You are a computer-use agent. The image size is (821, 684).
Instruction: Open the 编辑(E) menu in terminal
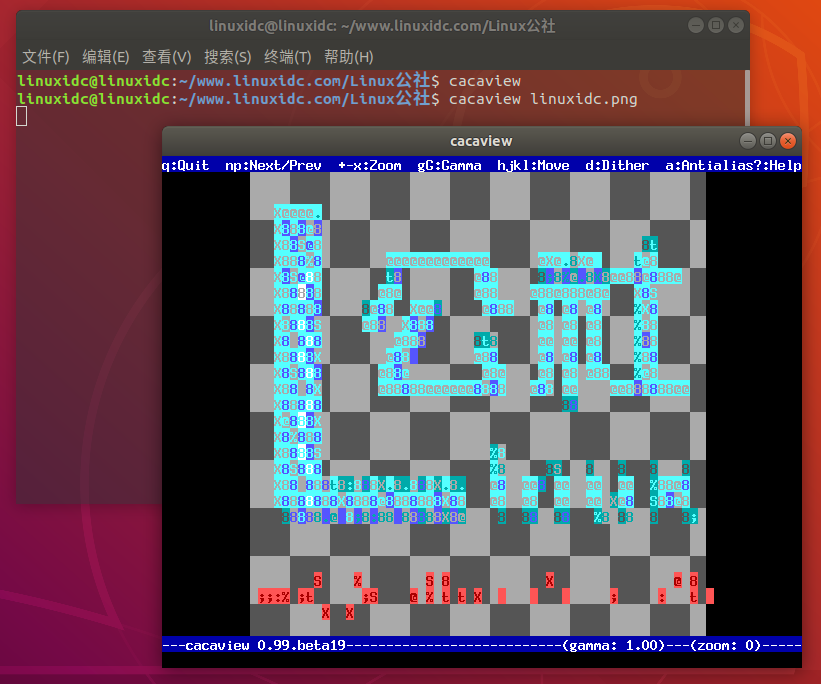point(106,57)
